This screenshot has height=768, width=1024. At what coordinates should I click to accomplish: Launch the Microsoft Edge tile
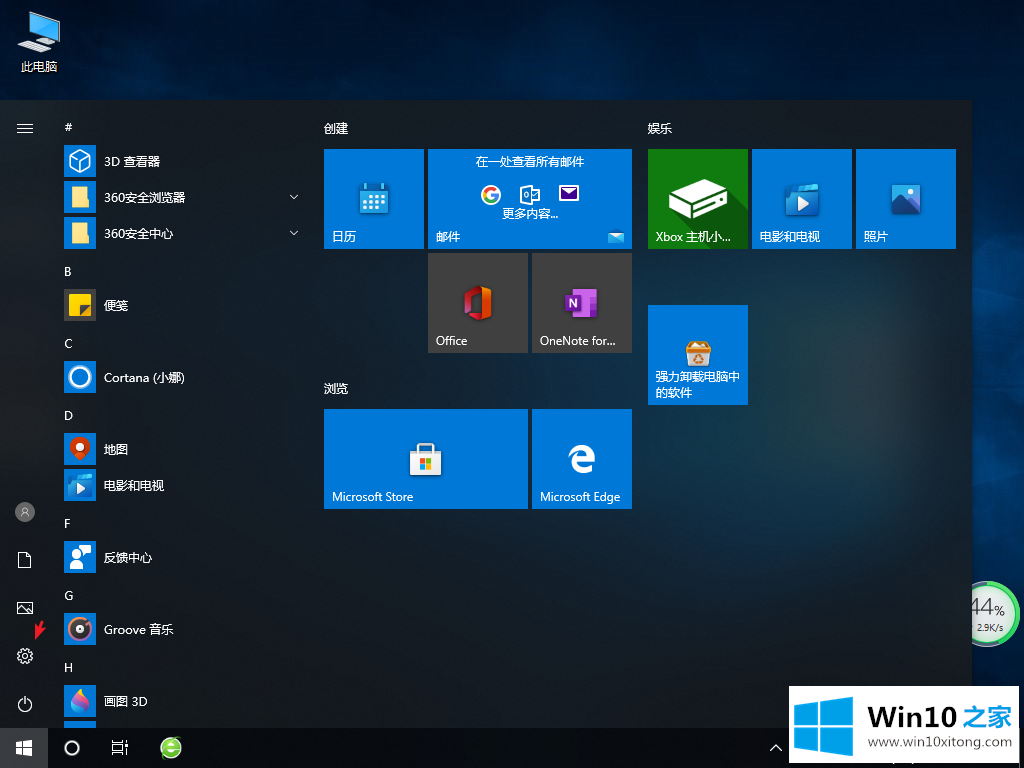pos(582,459)
